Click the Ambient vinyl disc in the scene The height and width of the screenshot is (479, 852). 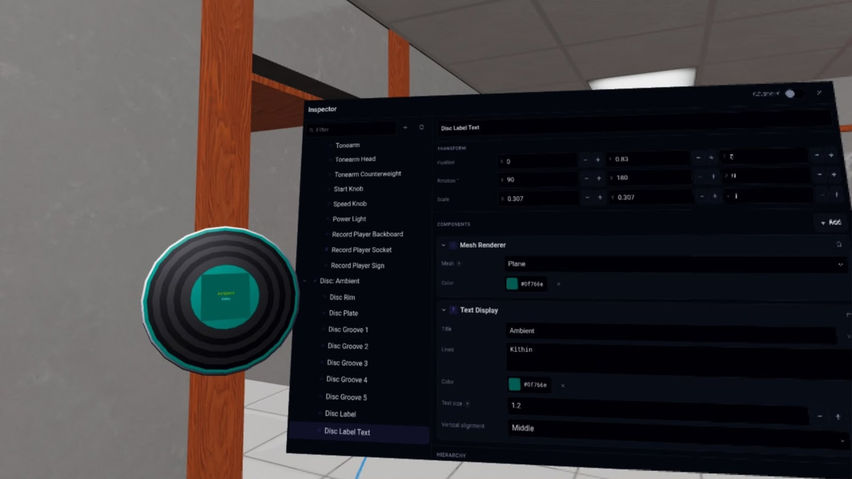pyautogui.click(x=221, y=300)
